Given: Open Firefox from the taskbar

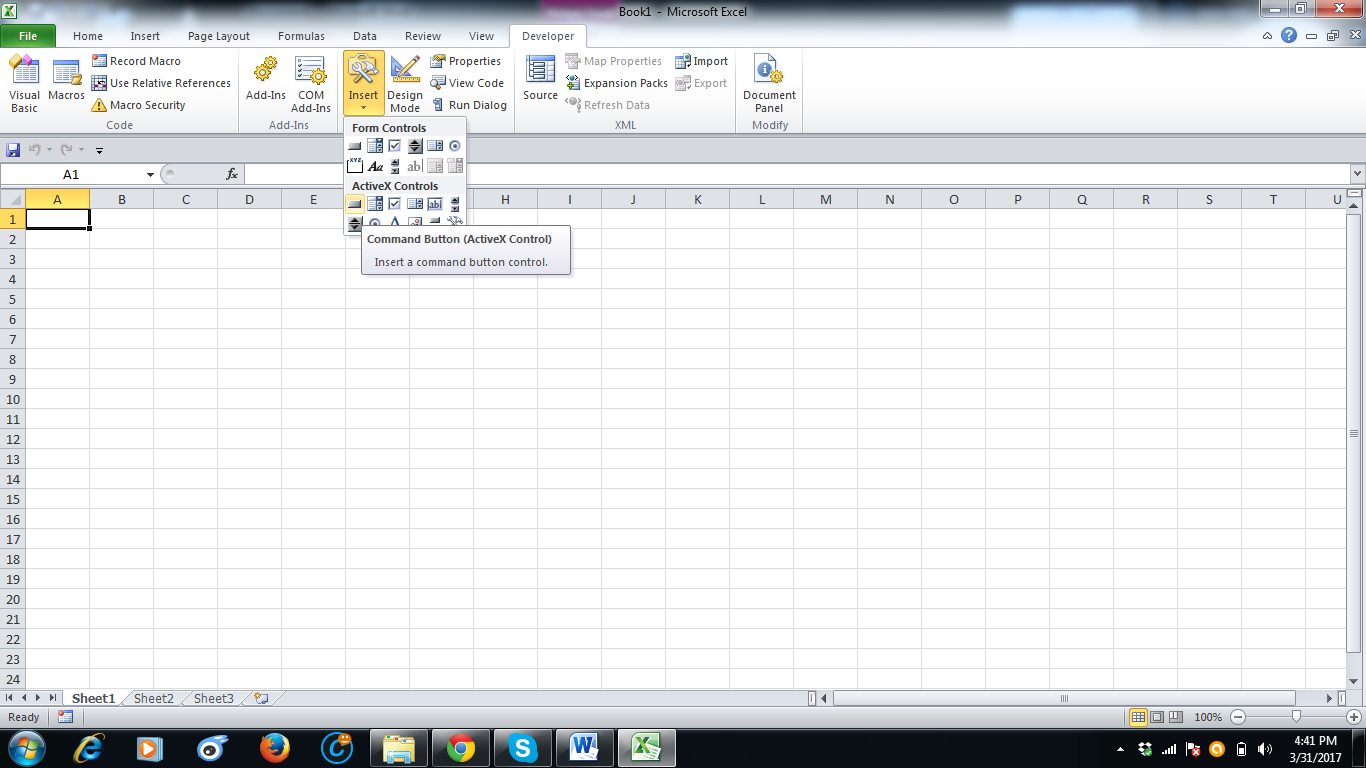Looking at the screenshot, I should (274, 747).
